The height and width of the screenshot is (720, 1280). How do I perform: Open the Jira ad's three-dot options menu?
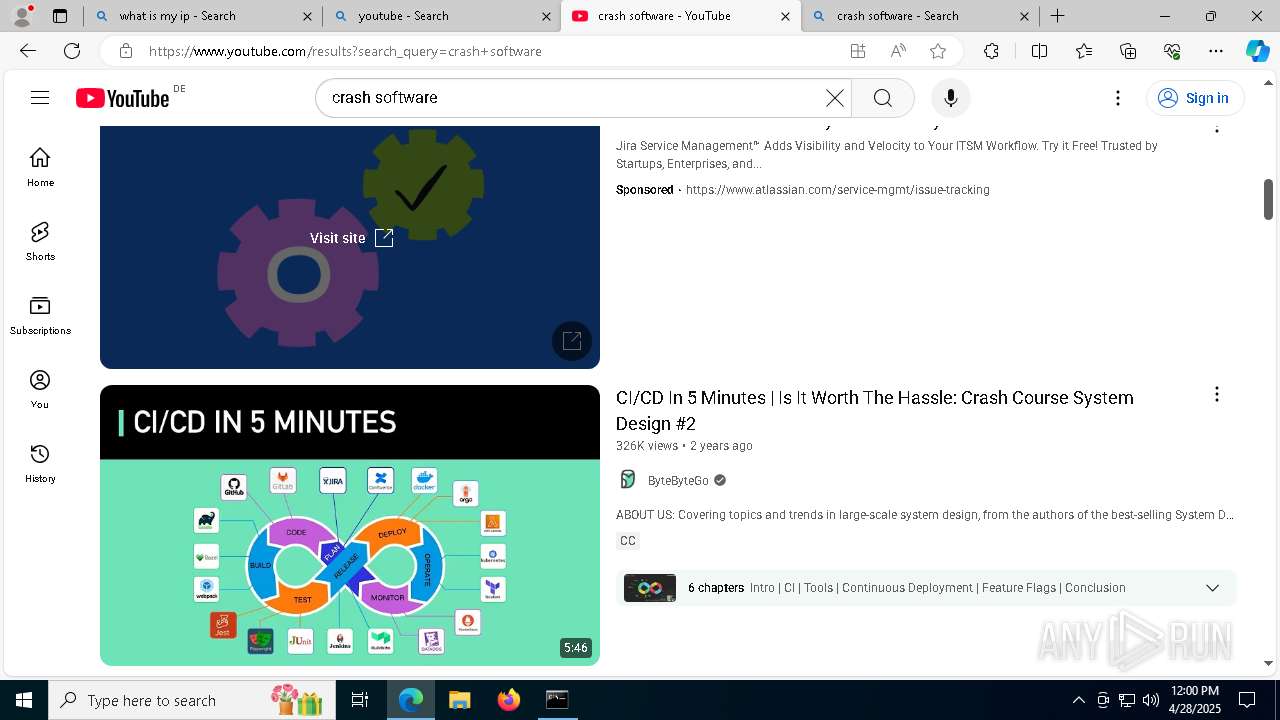point(1217,127)
